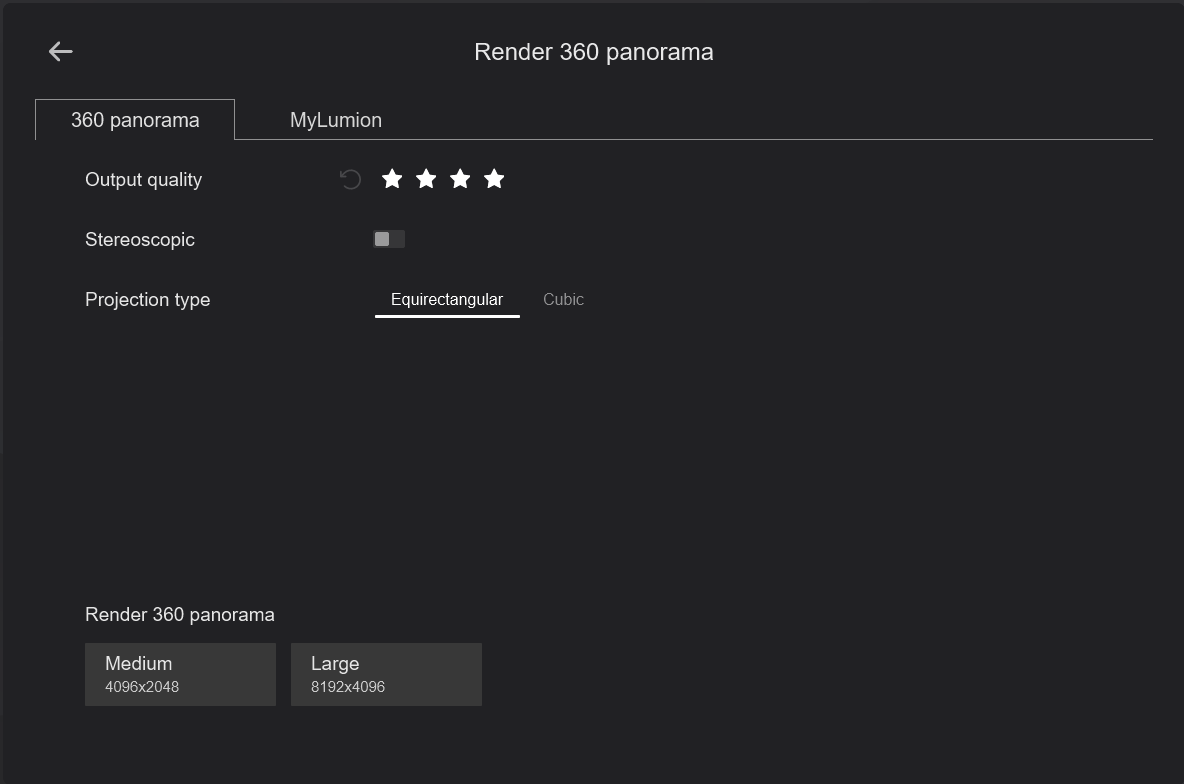The image size is (1184, 784).
Task: Click the 4096x2048 resolution text
Action: [x=142, y=687]
